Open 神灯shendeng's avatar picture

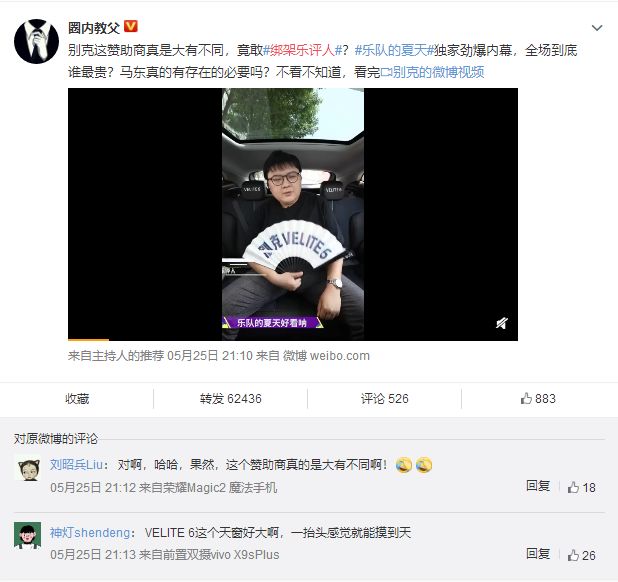pos(28,536)
